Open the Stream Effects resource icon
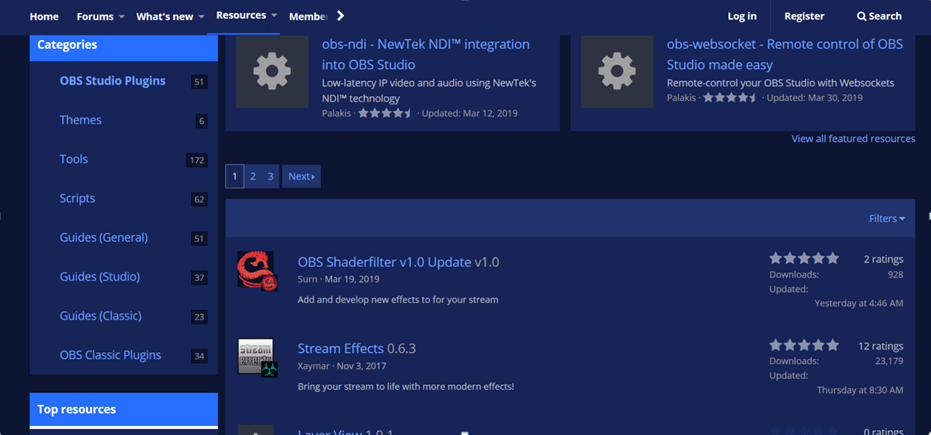Screen dimensions: 931x435 pos(257,357)
